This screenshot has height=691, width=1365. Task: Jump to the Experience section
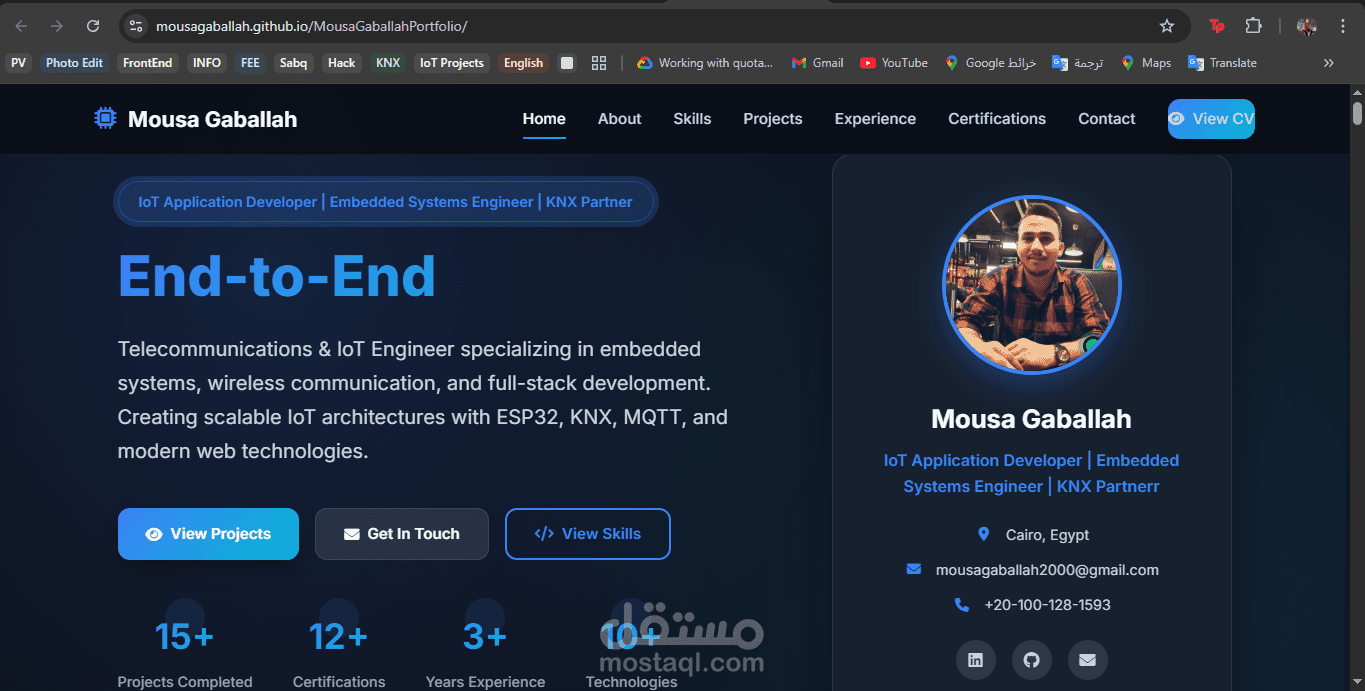point(875,118)
